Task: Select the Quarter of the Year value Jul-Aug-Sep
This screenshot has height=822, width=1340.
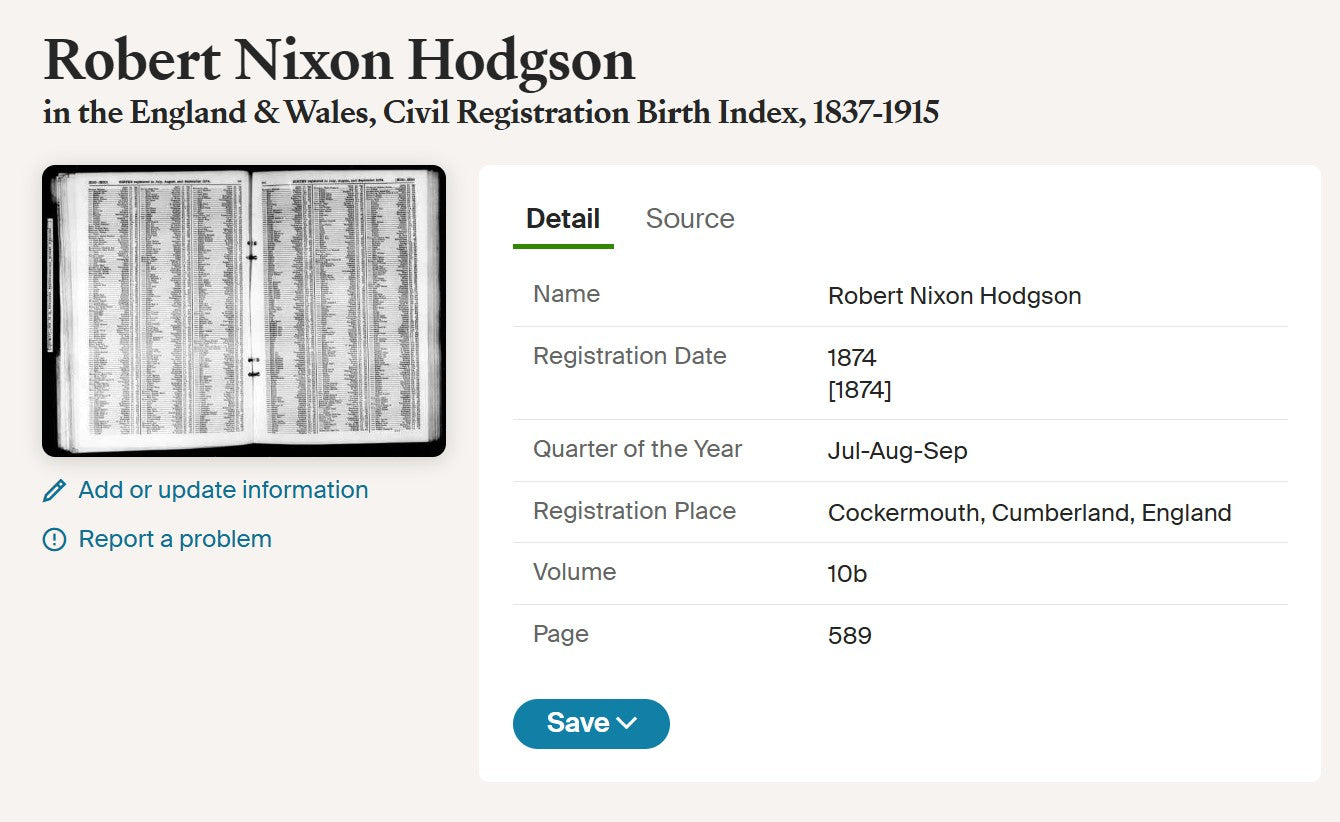Action: [897, 451]
